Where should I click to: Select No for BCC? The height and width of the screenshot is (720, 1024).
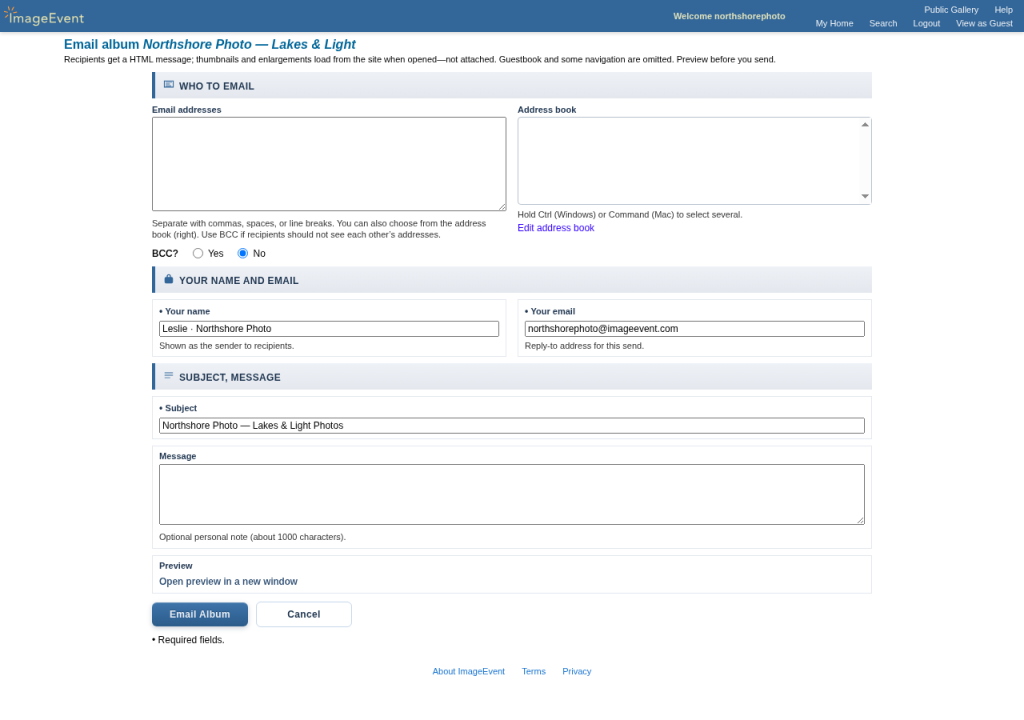coord(243,254)
